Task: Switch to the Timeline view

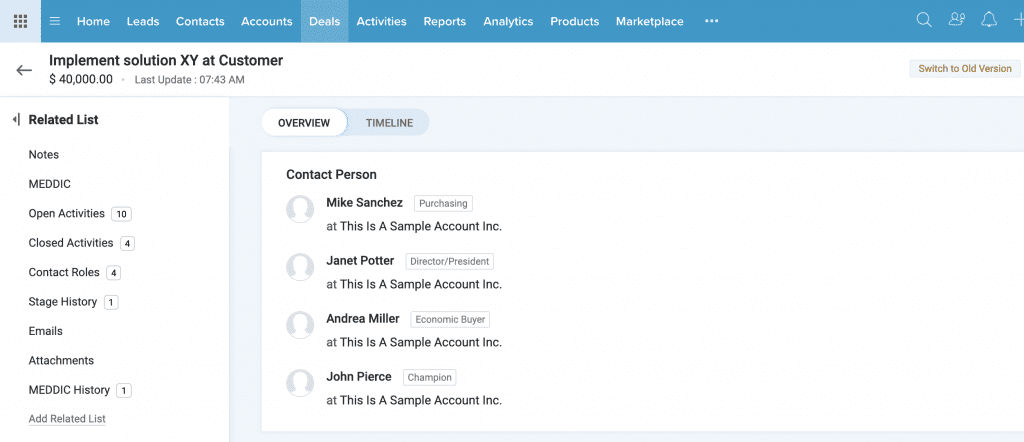Action: 389,123
